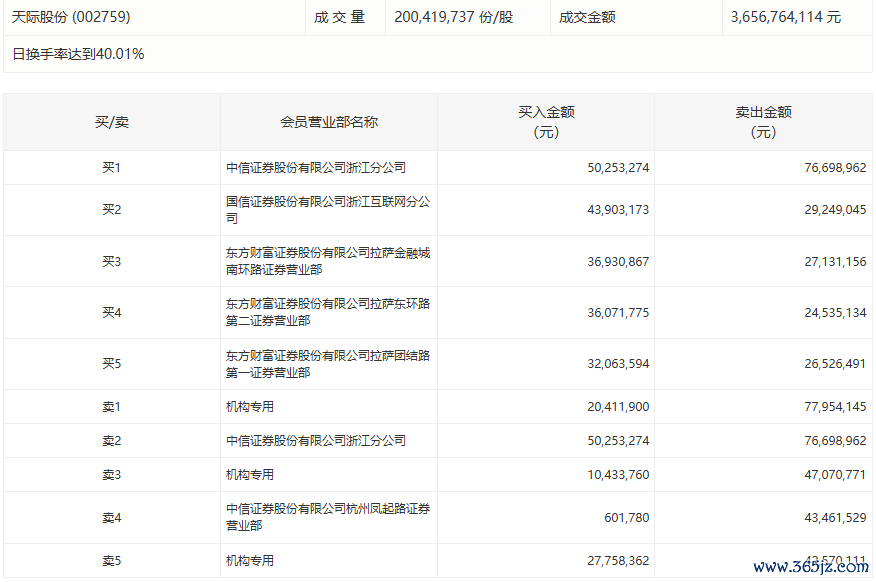This screenshot has width=876, height=582.
Task: Click the 会员营业部名称 column header
Action: (329, 122)
